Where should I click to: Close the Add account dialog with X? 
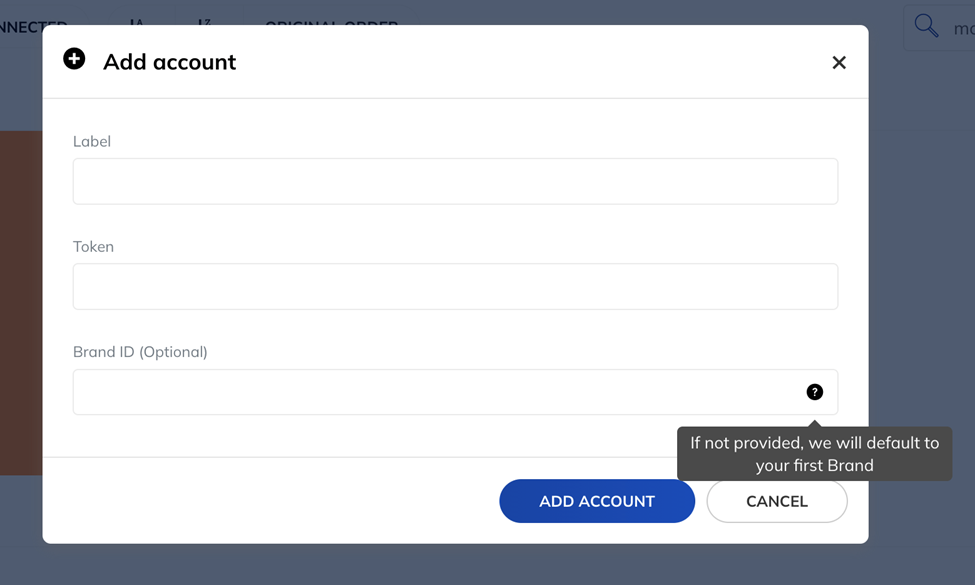pos(839,62)
